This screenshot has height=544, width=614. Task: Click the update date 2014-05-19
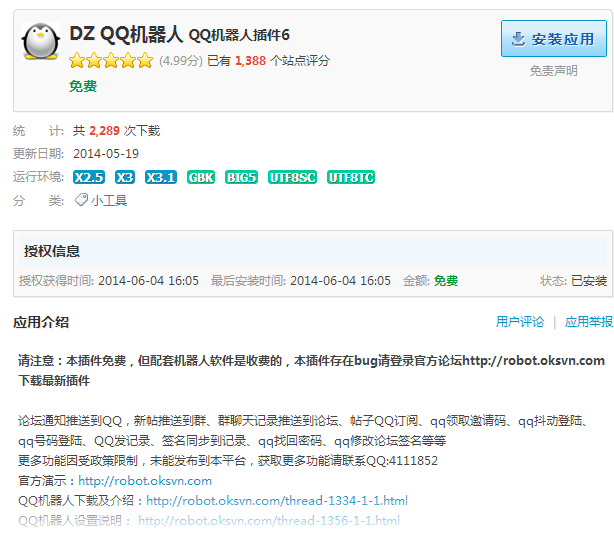tap(106, 154)
